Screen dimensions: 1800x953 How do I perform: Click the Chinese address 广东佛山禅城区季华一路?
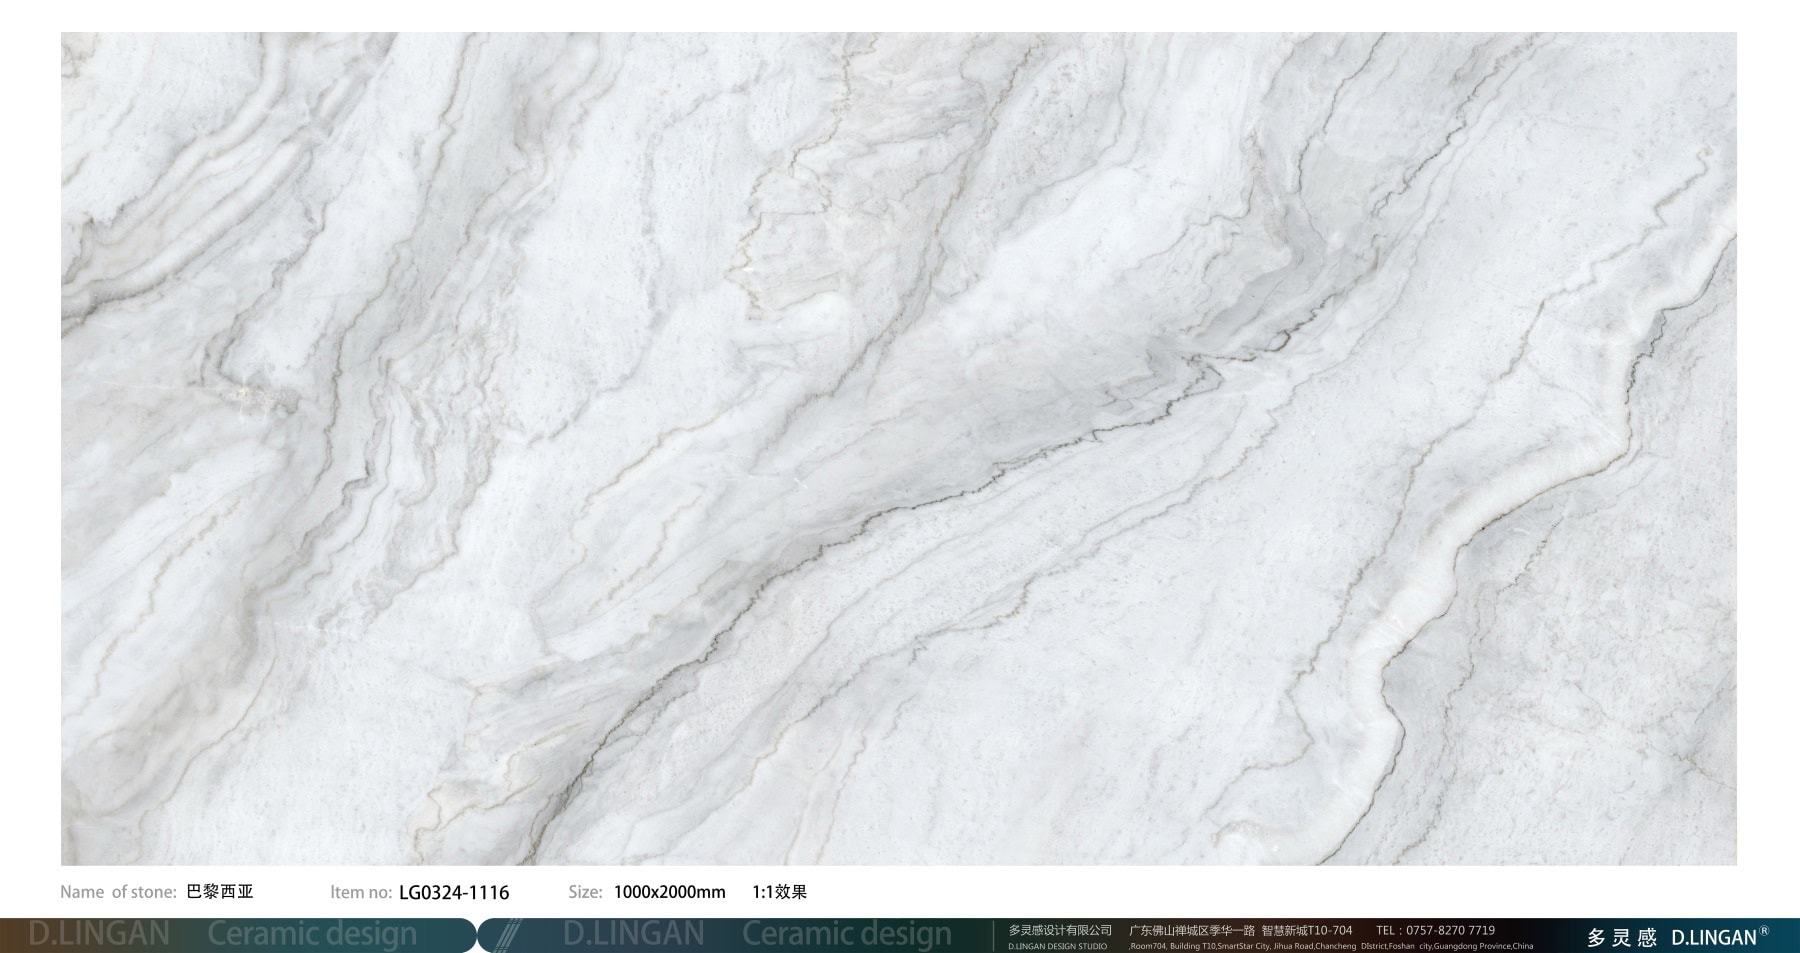[1191, 930]
